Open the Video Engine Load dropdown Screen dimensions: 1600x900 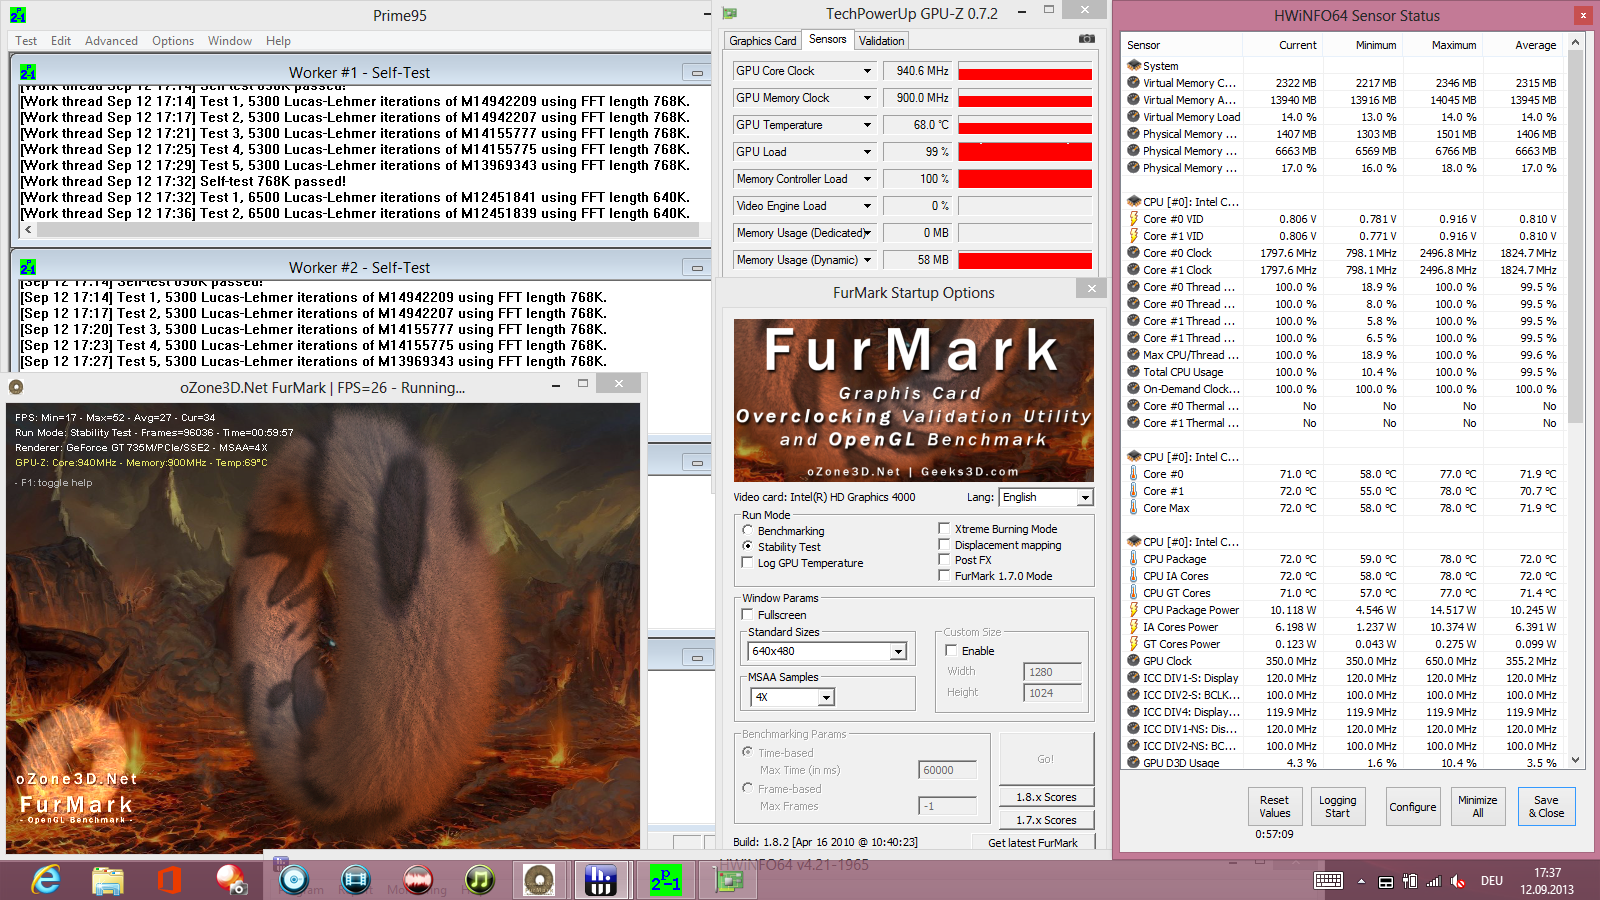coord(867,206)
